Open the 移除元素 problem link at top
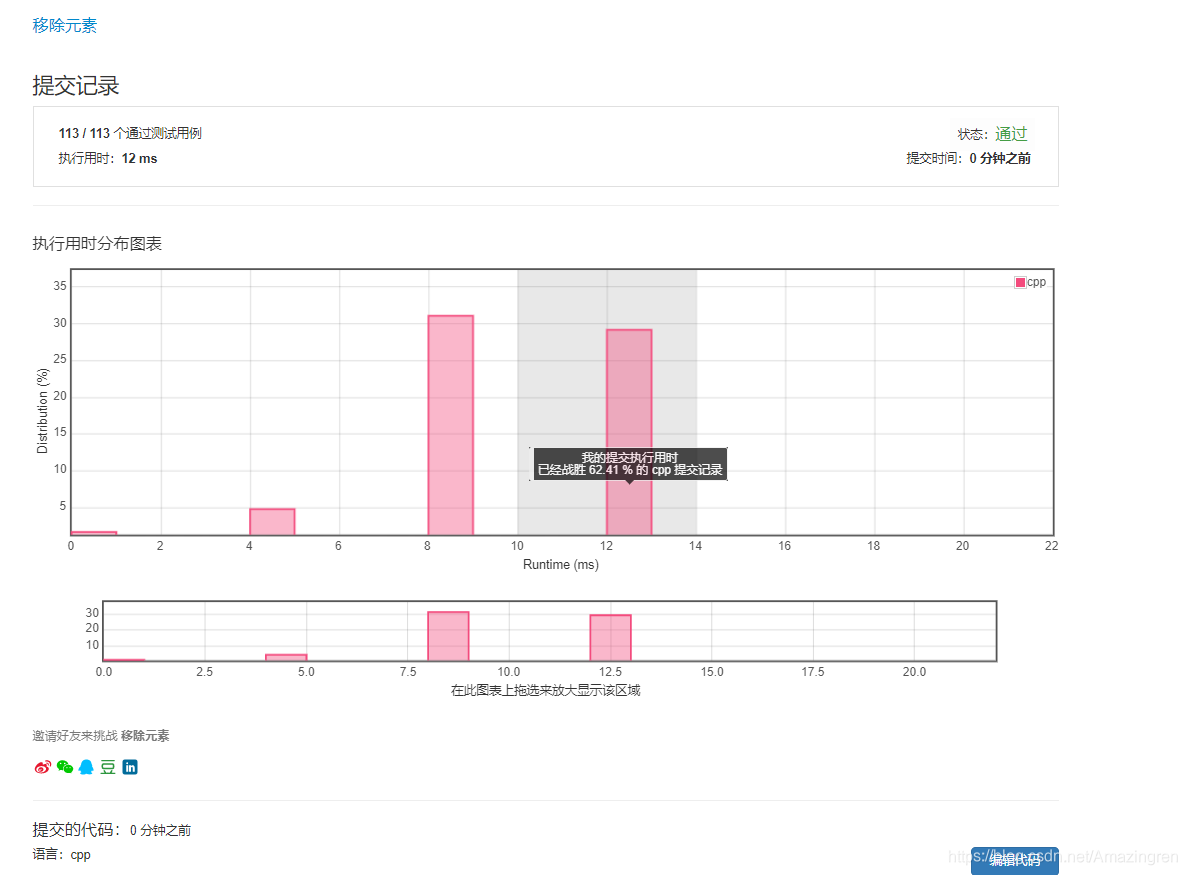1187x875 pixels. pyautogui.click(x=64, y=25)
